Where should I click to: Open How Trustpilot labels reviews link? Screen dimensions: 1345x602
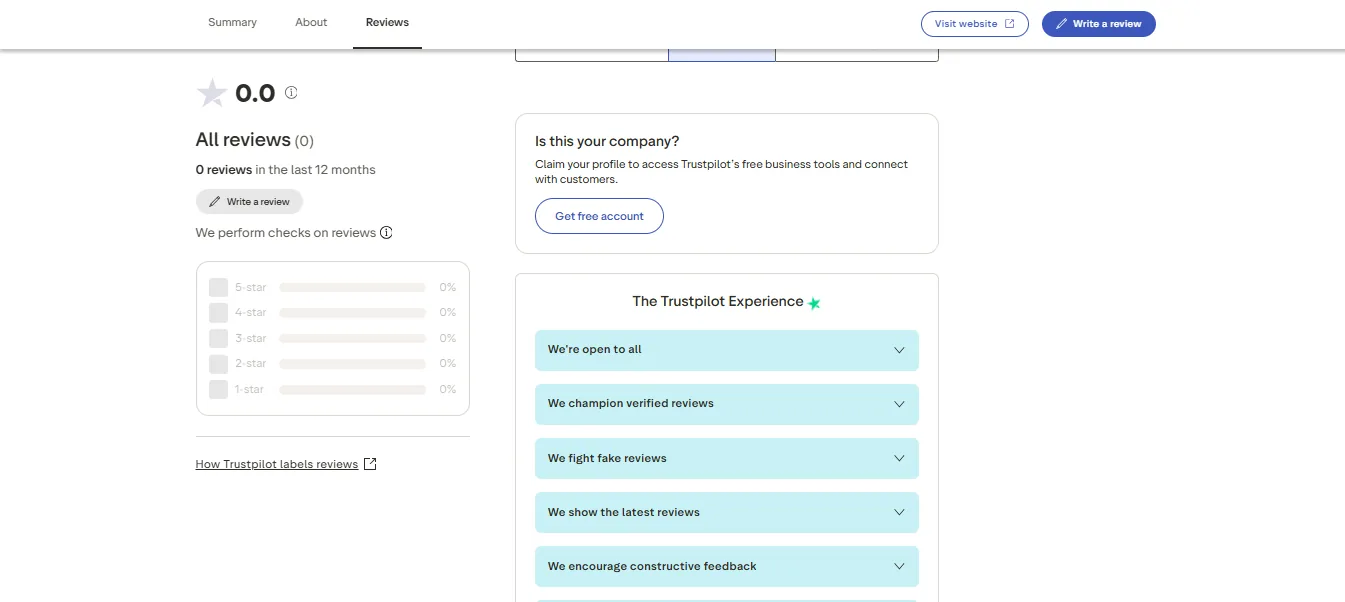pyautogui.click(x=277, y=464)
